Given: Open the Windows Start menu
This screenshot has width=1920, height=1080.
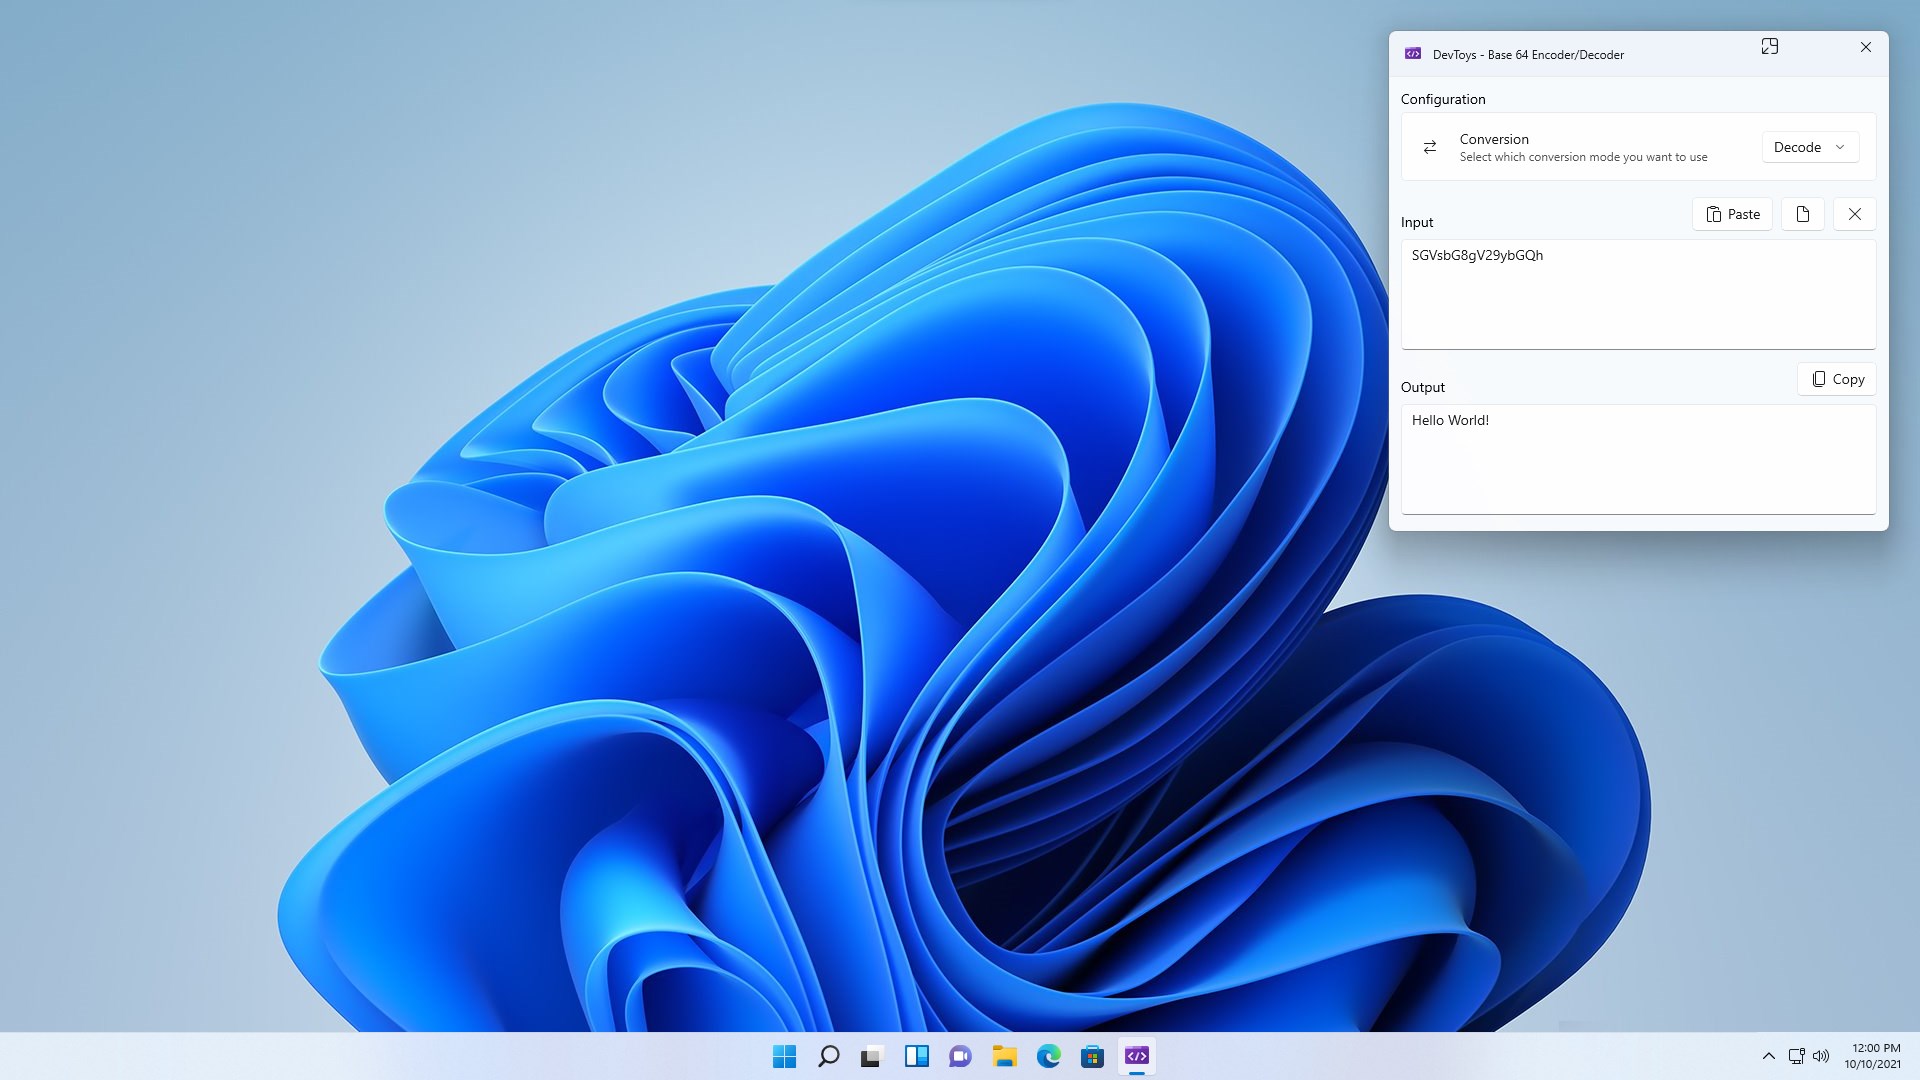Looking at the screenshot, I should click(784, 1056).
